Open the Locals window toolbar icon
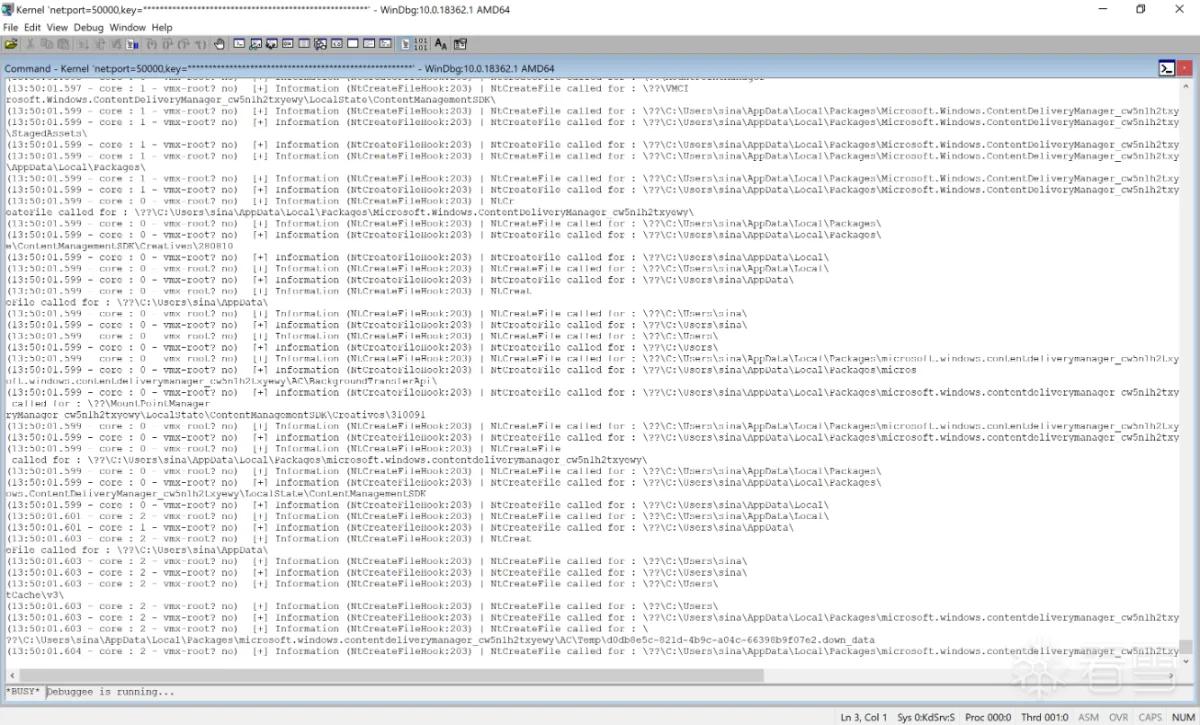Viewport: 1200px width, 725px height. tap(272, 44)
